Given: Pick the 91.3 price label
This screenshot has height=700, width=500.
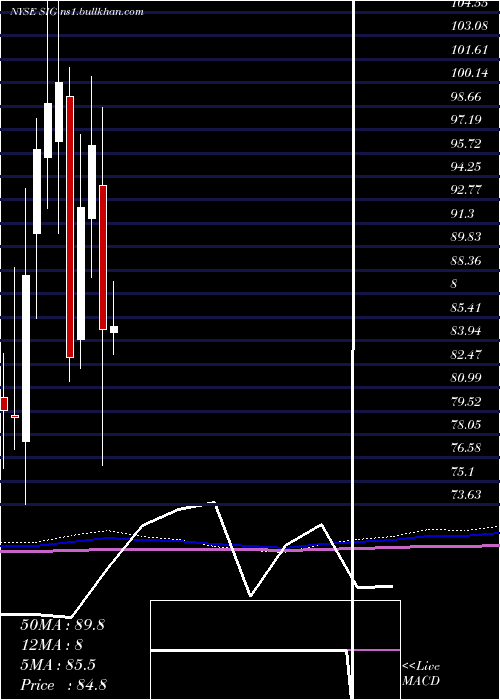Looking at the screenshot, I should (x=462, y=213).
